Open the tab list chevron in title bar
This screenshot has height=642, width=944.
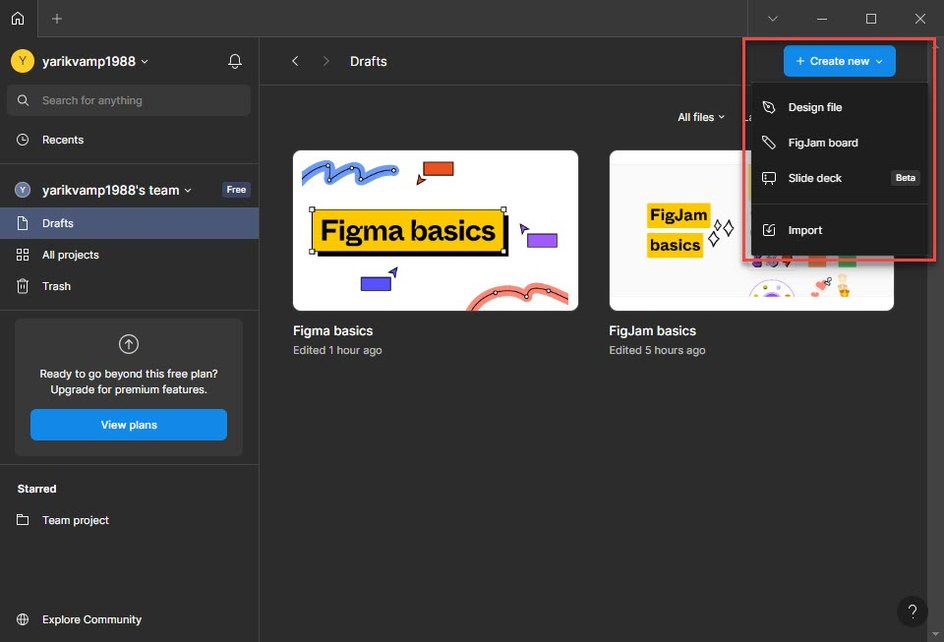[772, 19]
